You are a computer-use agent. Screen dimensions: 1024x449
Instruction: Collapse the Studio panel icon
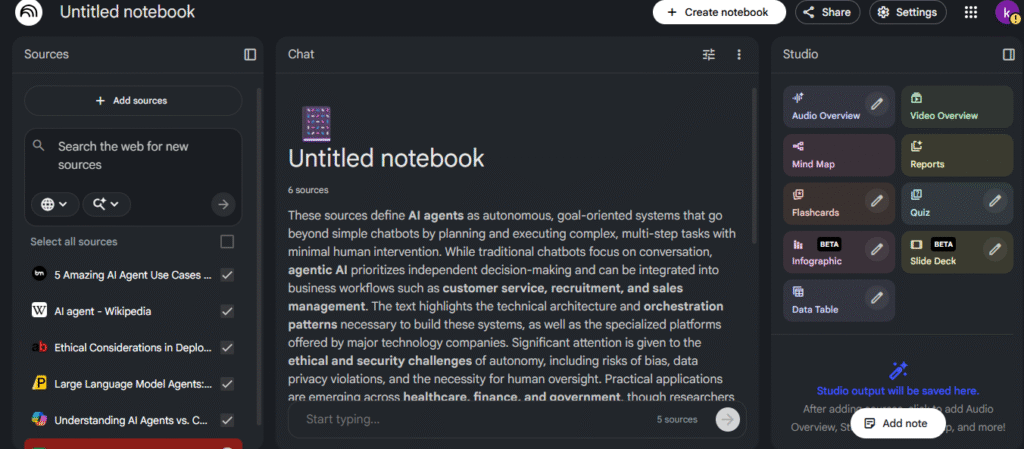1009,54
